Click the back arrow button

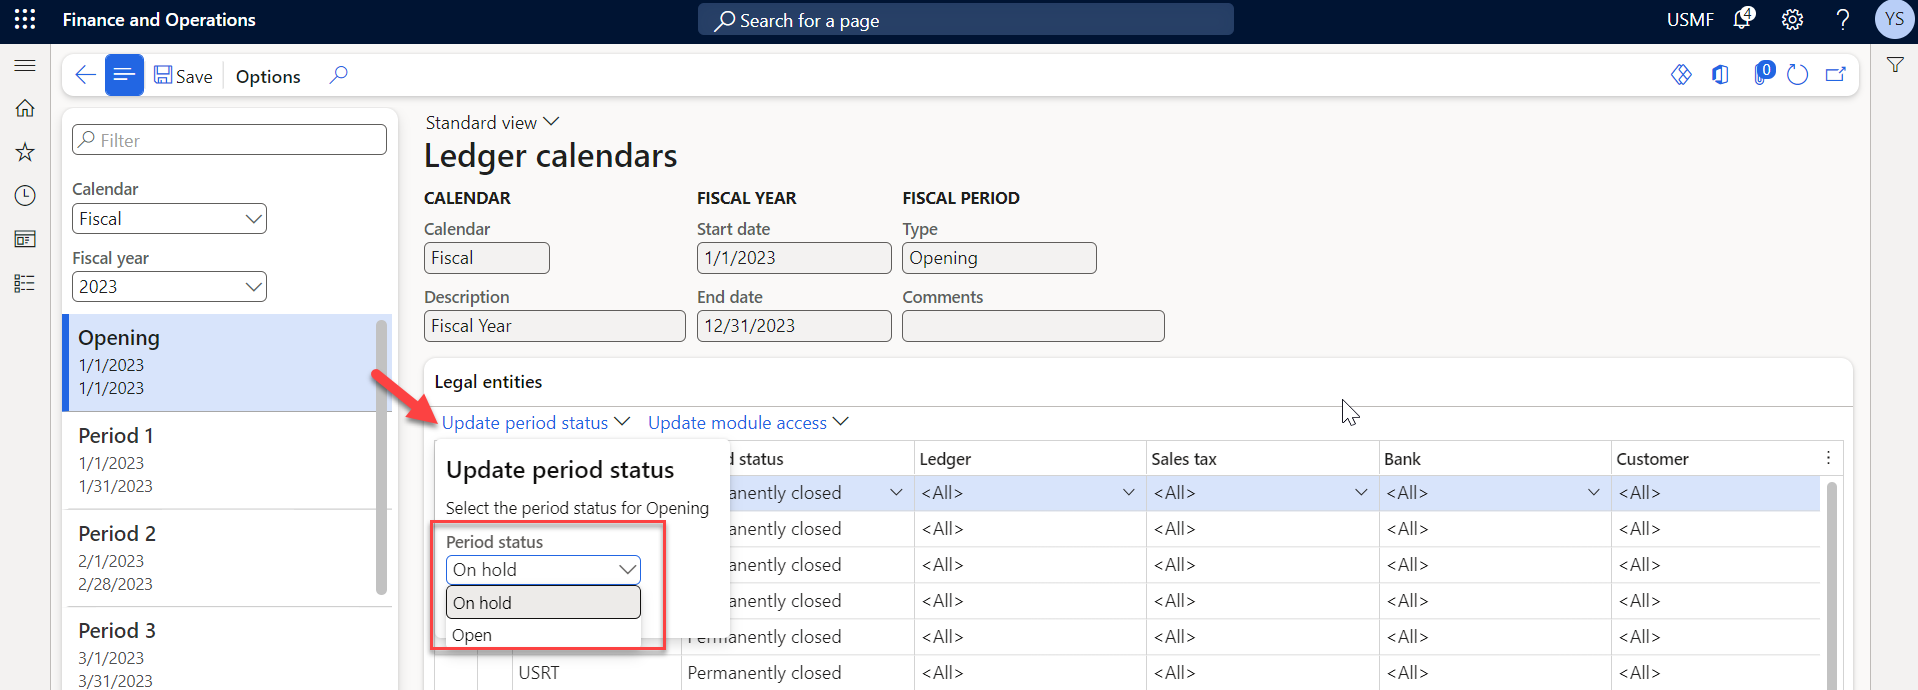tap(85, 75)
